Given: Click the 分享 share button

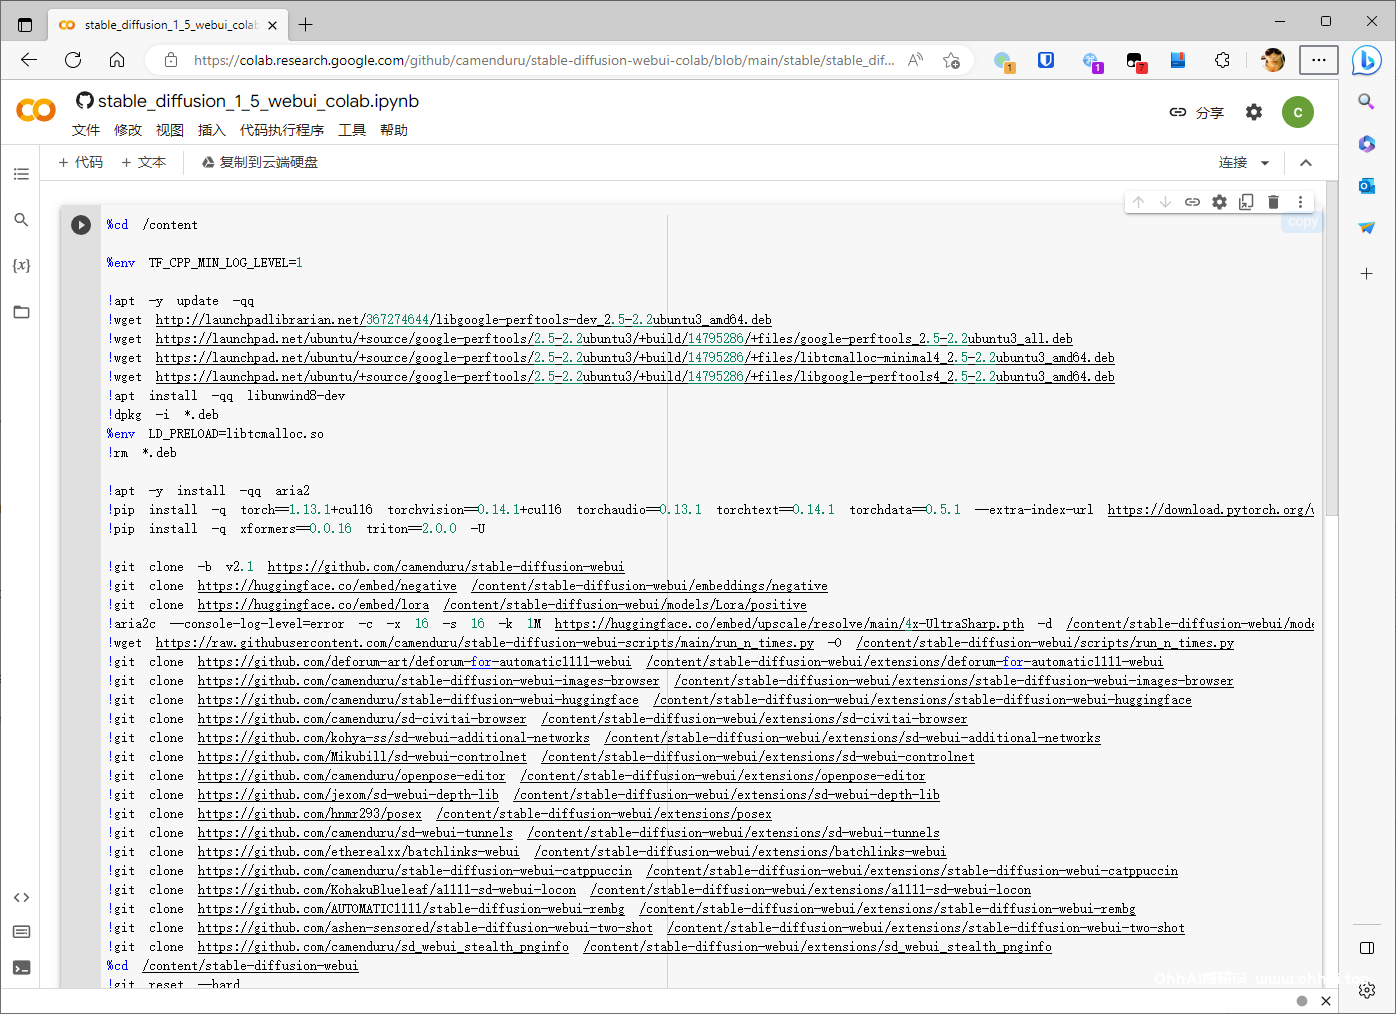Looking at the screenshot, I should click(x=1197, y=112).
